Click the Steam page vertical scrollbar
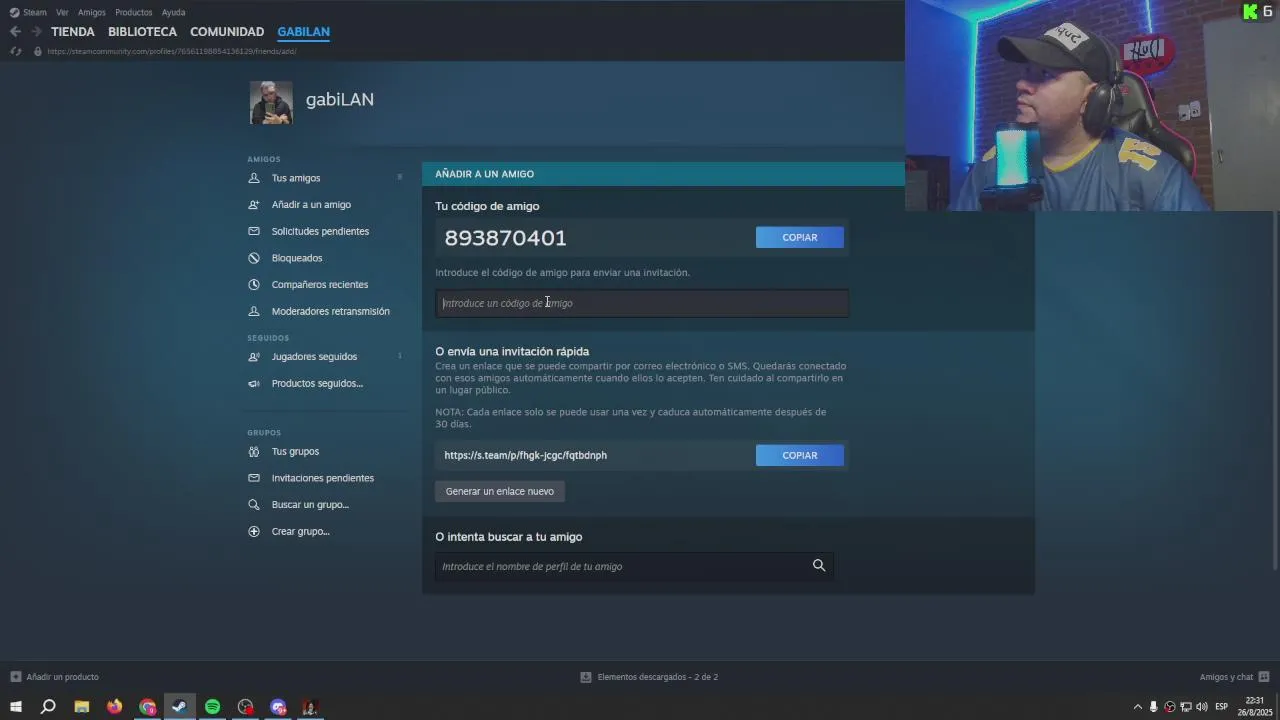This screenshot has width=1280, height=720. pyautogui.click(x=1274, y=391)
